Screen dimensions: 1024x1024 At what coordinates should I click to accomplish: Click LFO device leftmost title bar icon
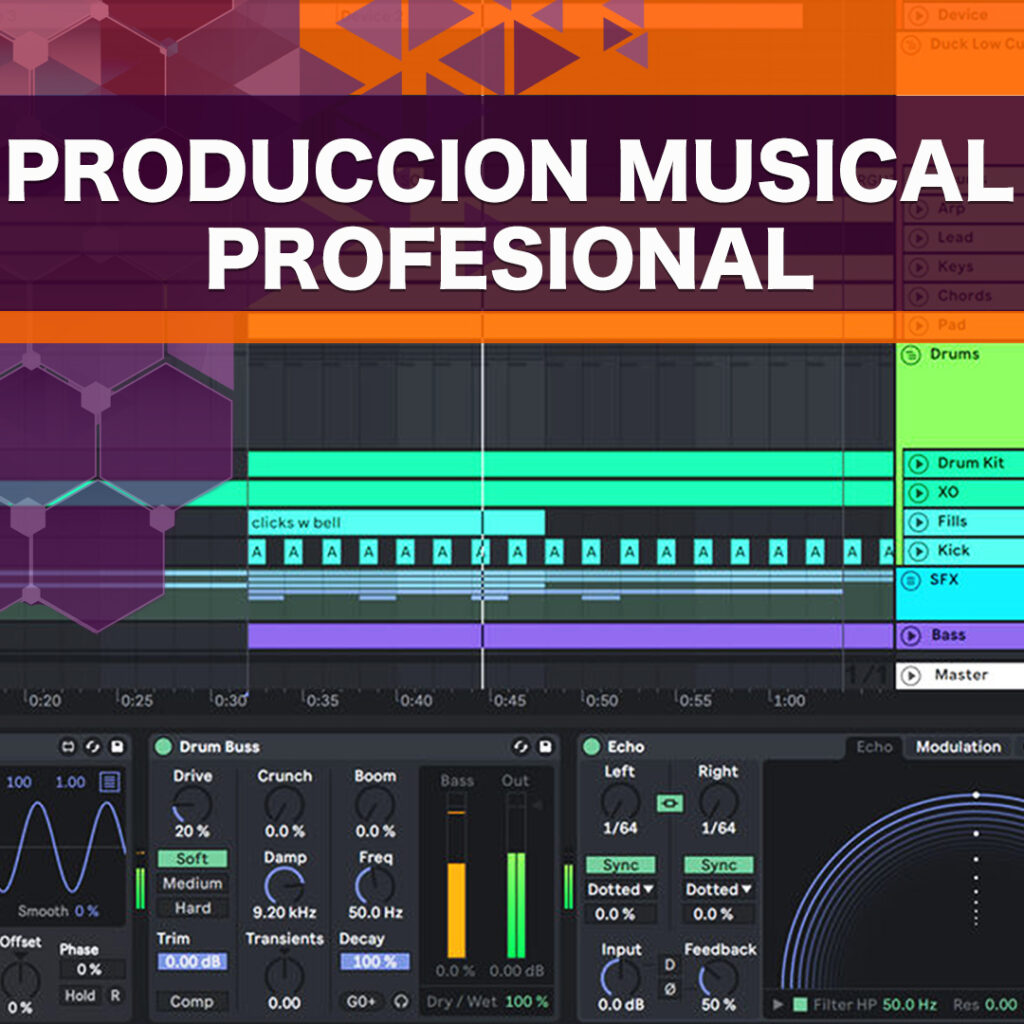pos(68,746)
